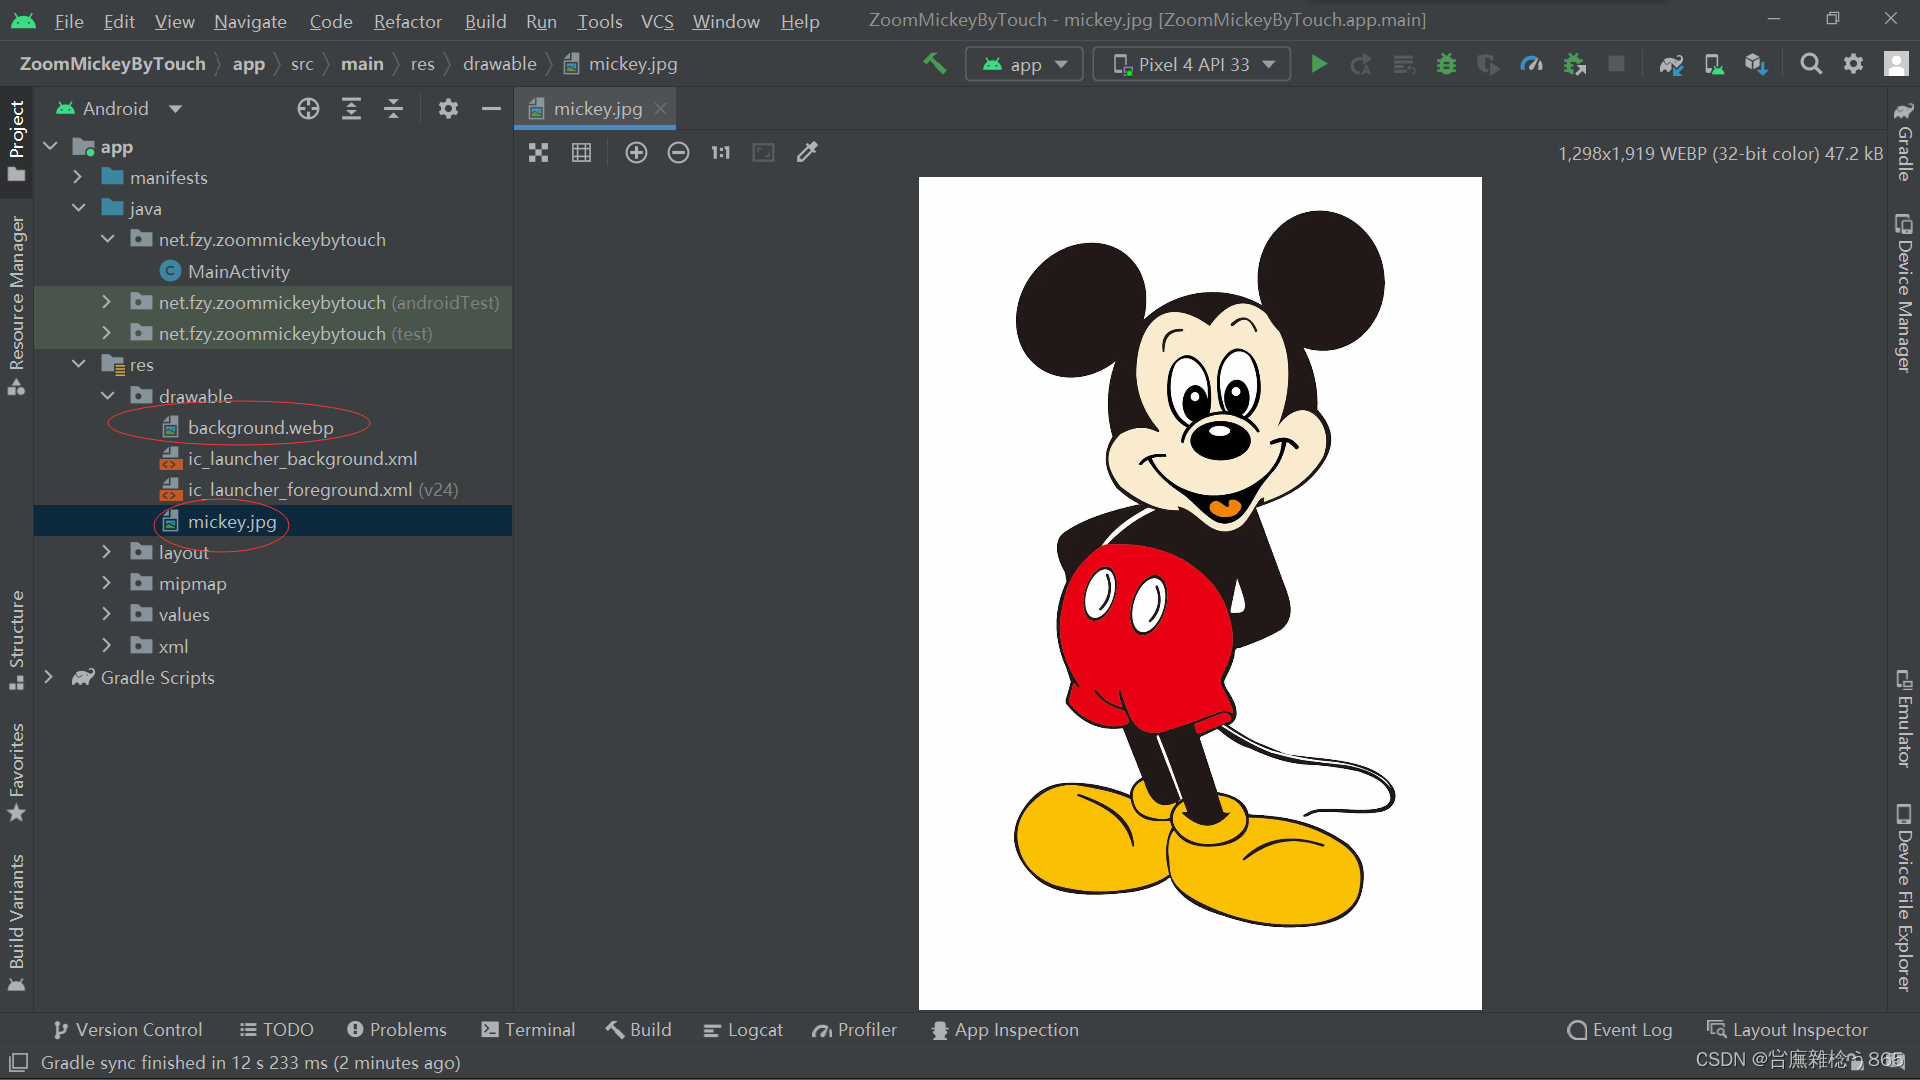Close the mickey.jpg editor tab
Viewport: 1920px width, 1080px height.
tap(660, 109)
